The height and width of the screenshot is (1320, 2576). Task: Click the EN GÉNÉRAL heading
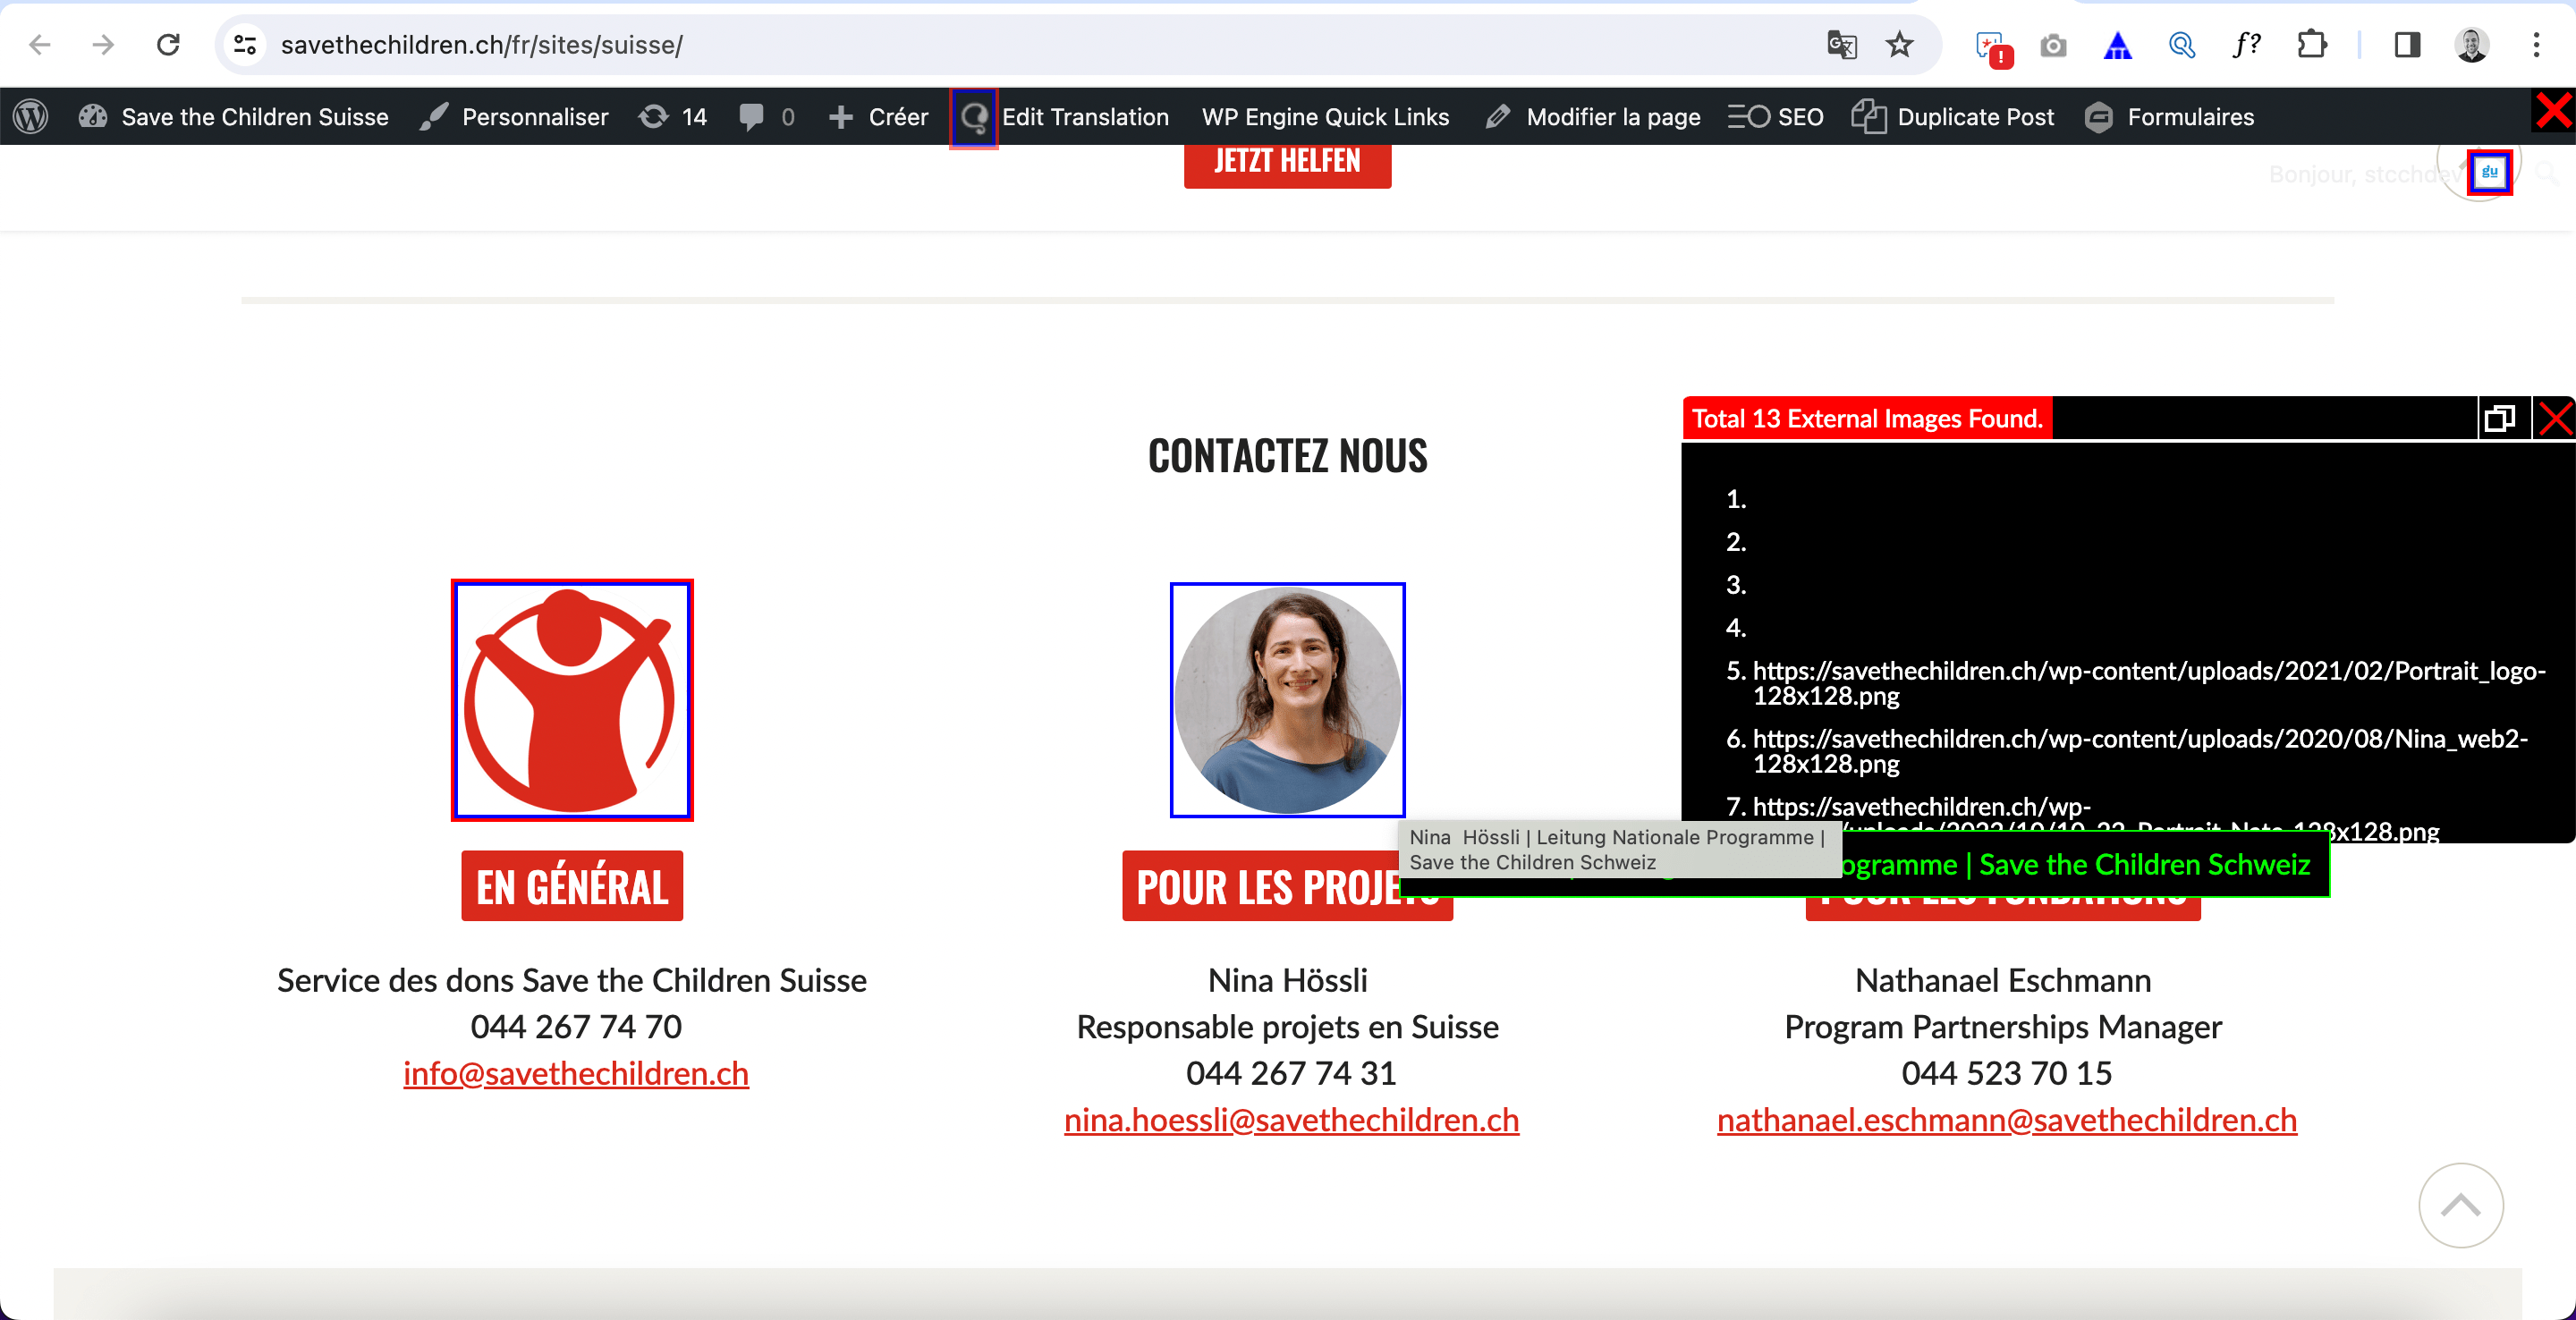[x=572, y=886]
